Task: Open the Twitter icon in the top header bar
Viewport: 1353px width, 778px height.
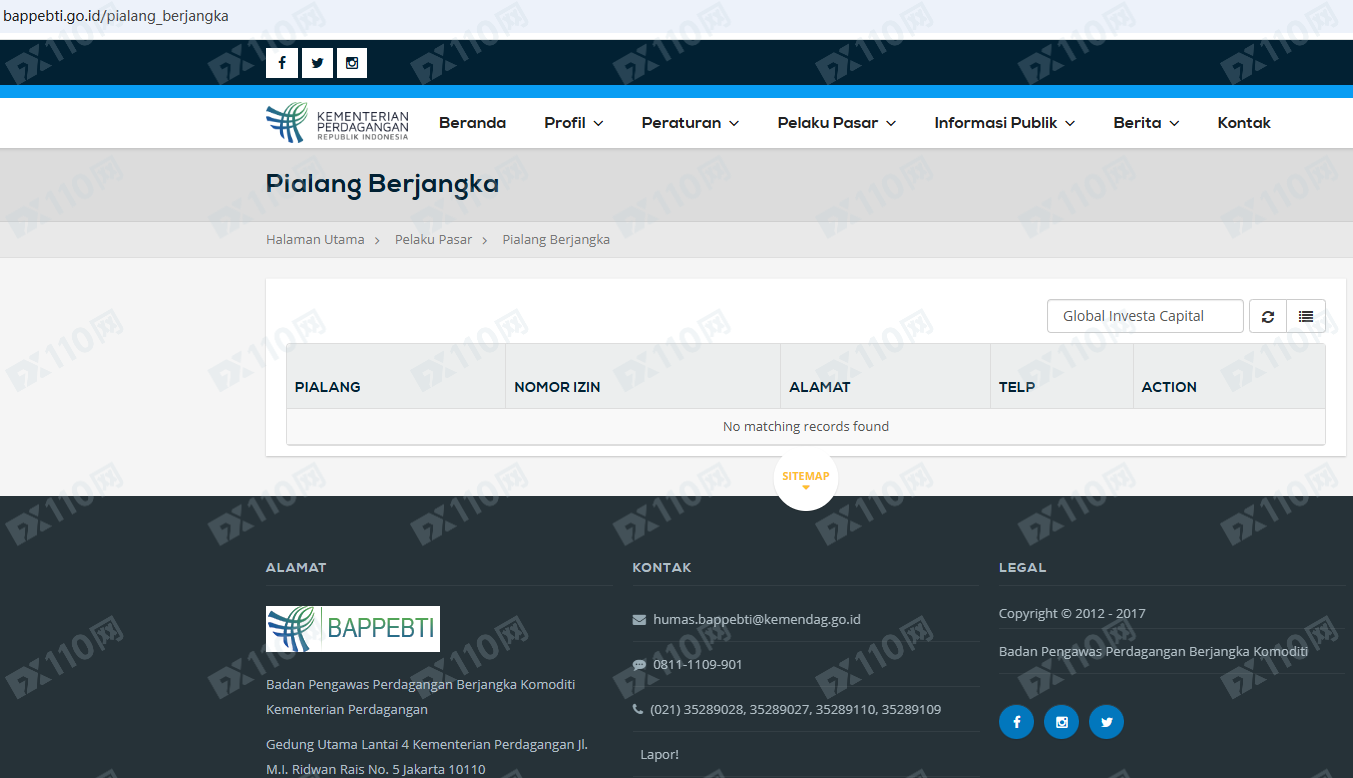Action: tap(317, 63)
